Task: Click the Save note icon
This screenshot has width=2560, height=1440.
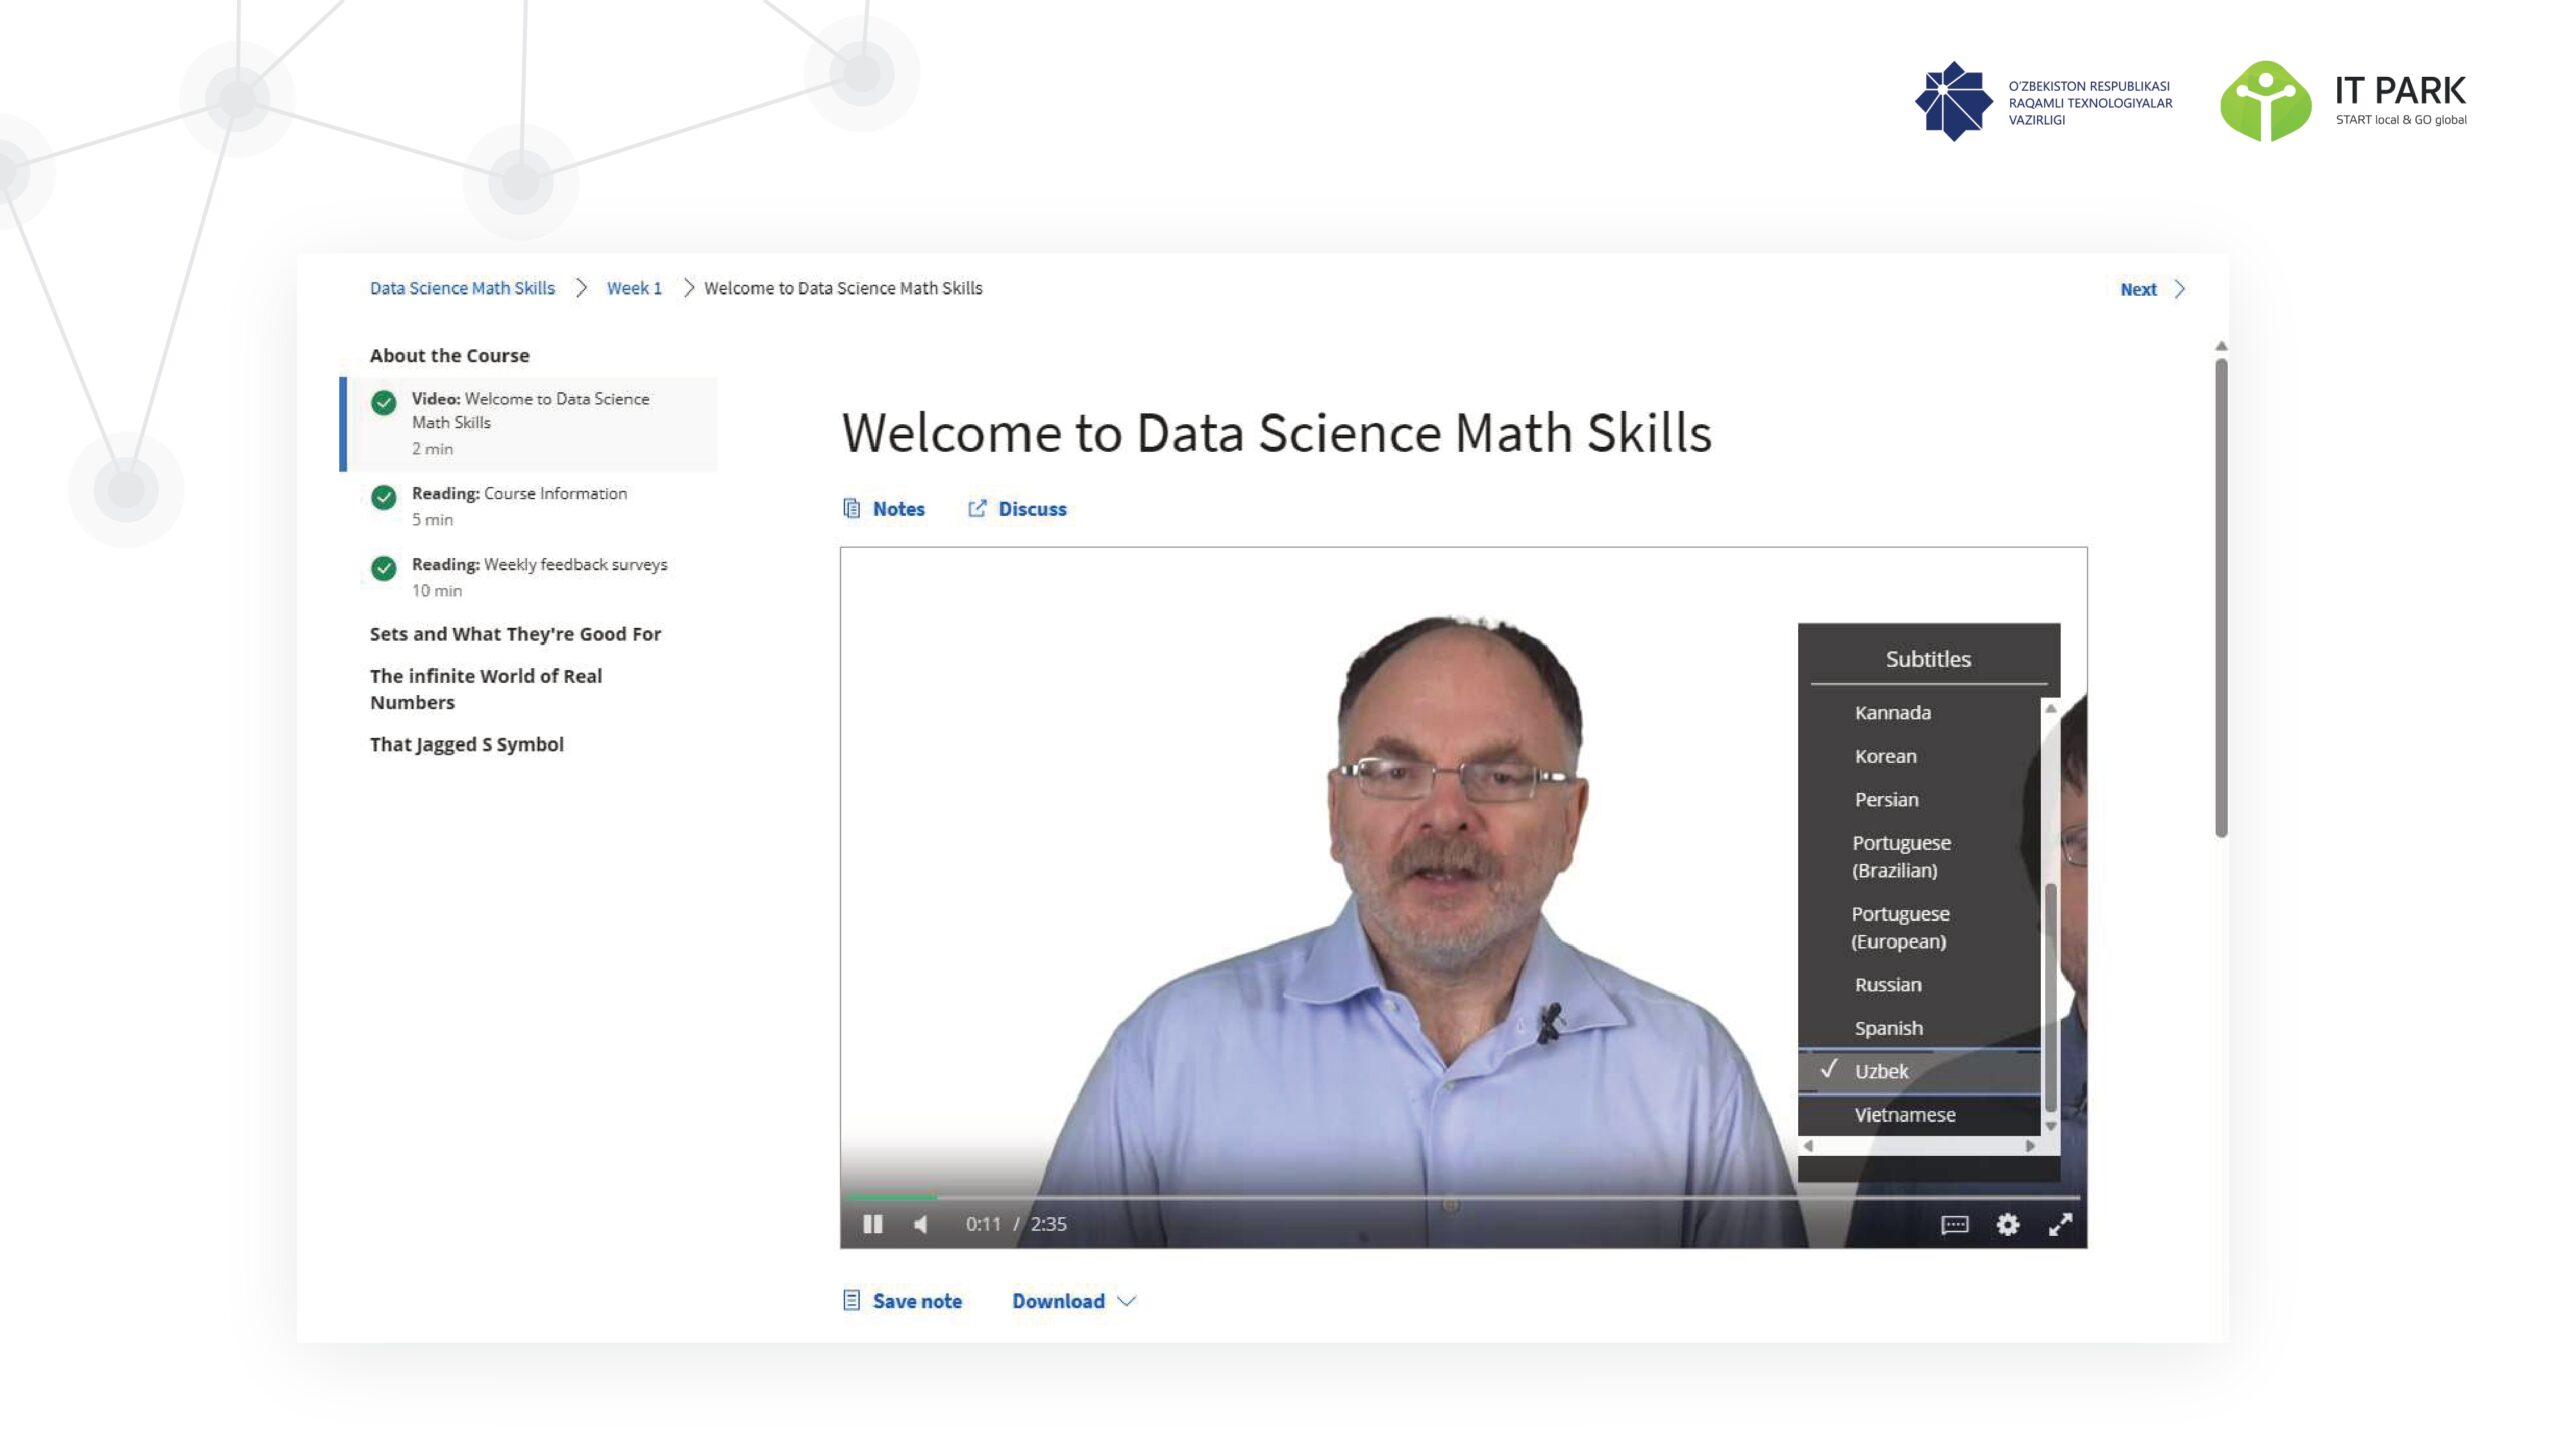Action: [x=852, y=1301]
